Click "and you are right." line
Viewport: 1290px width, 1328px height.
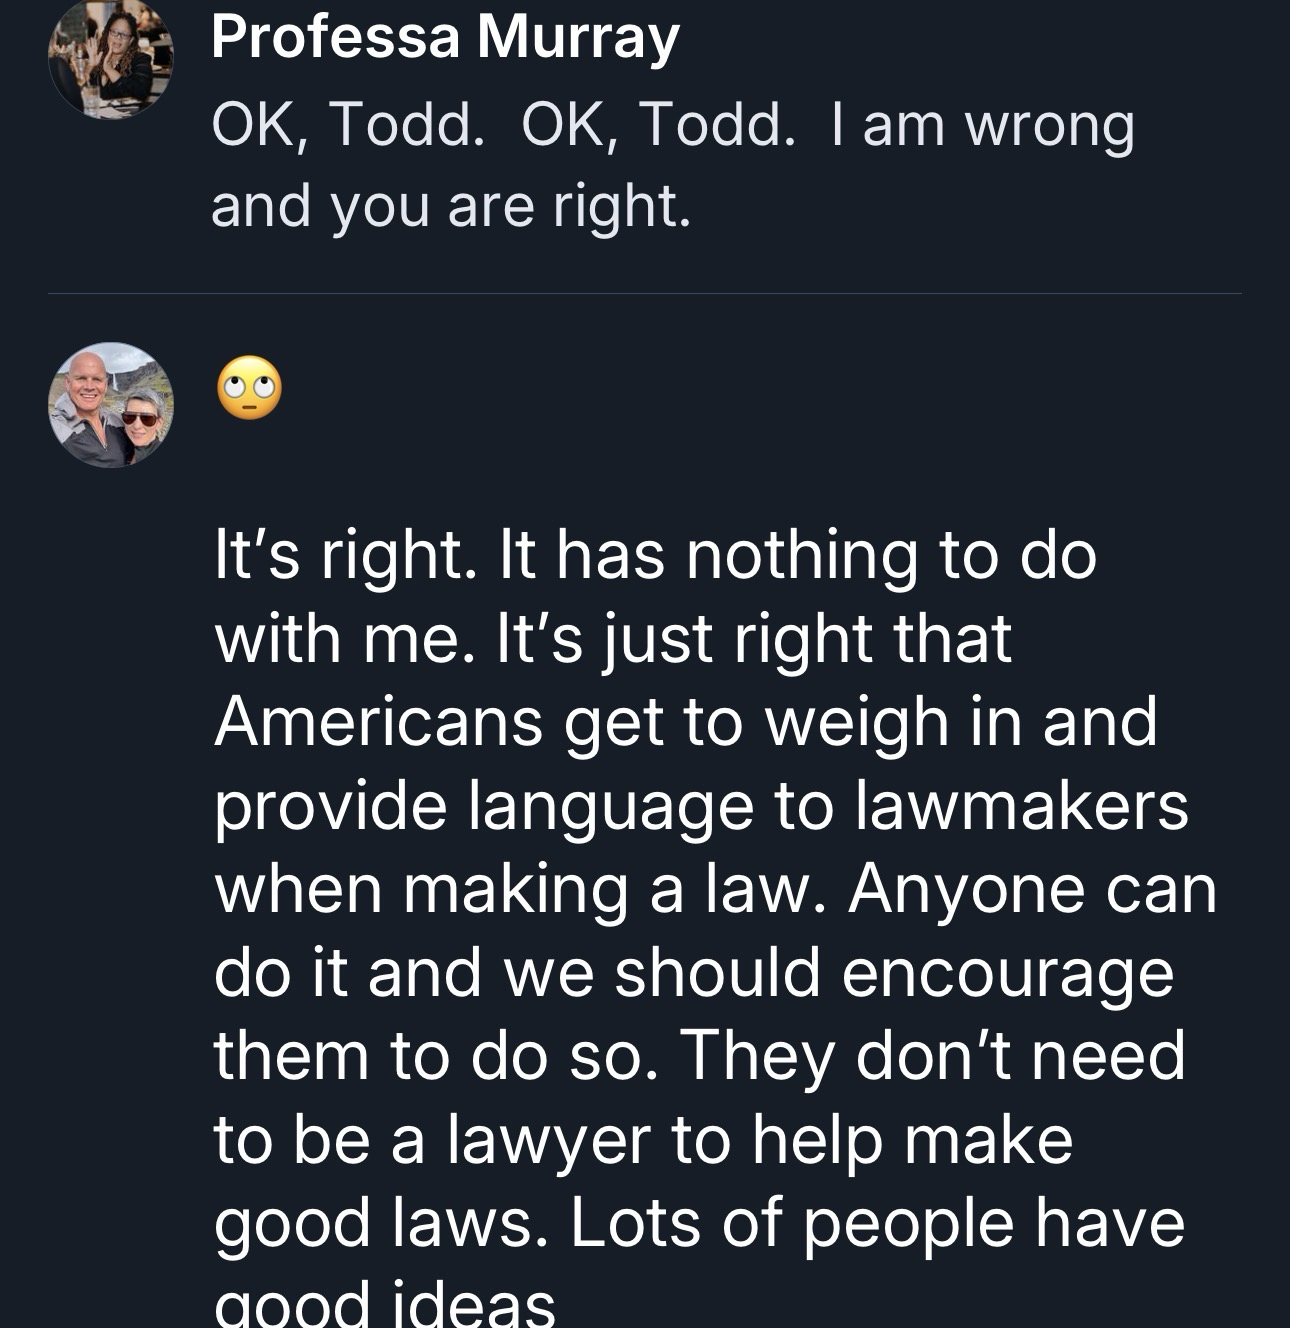tap(451, 205)
